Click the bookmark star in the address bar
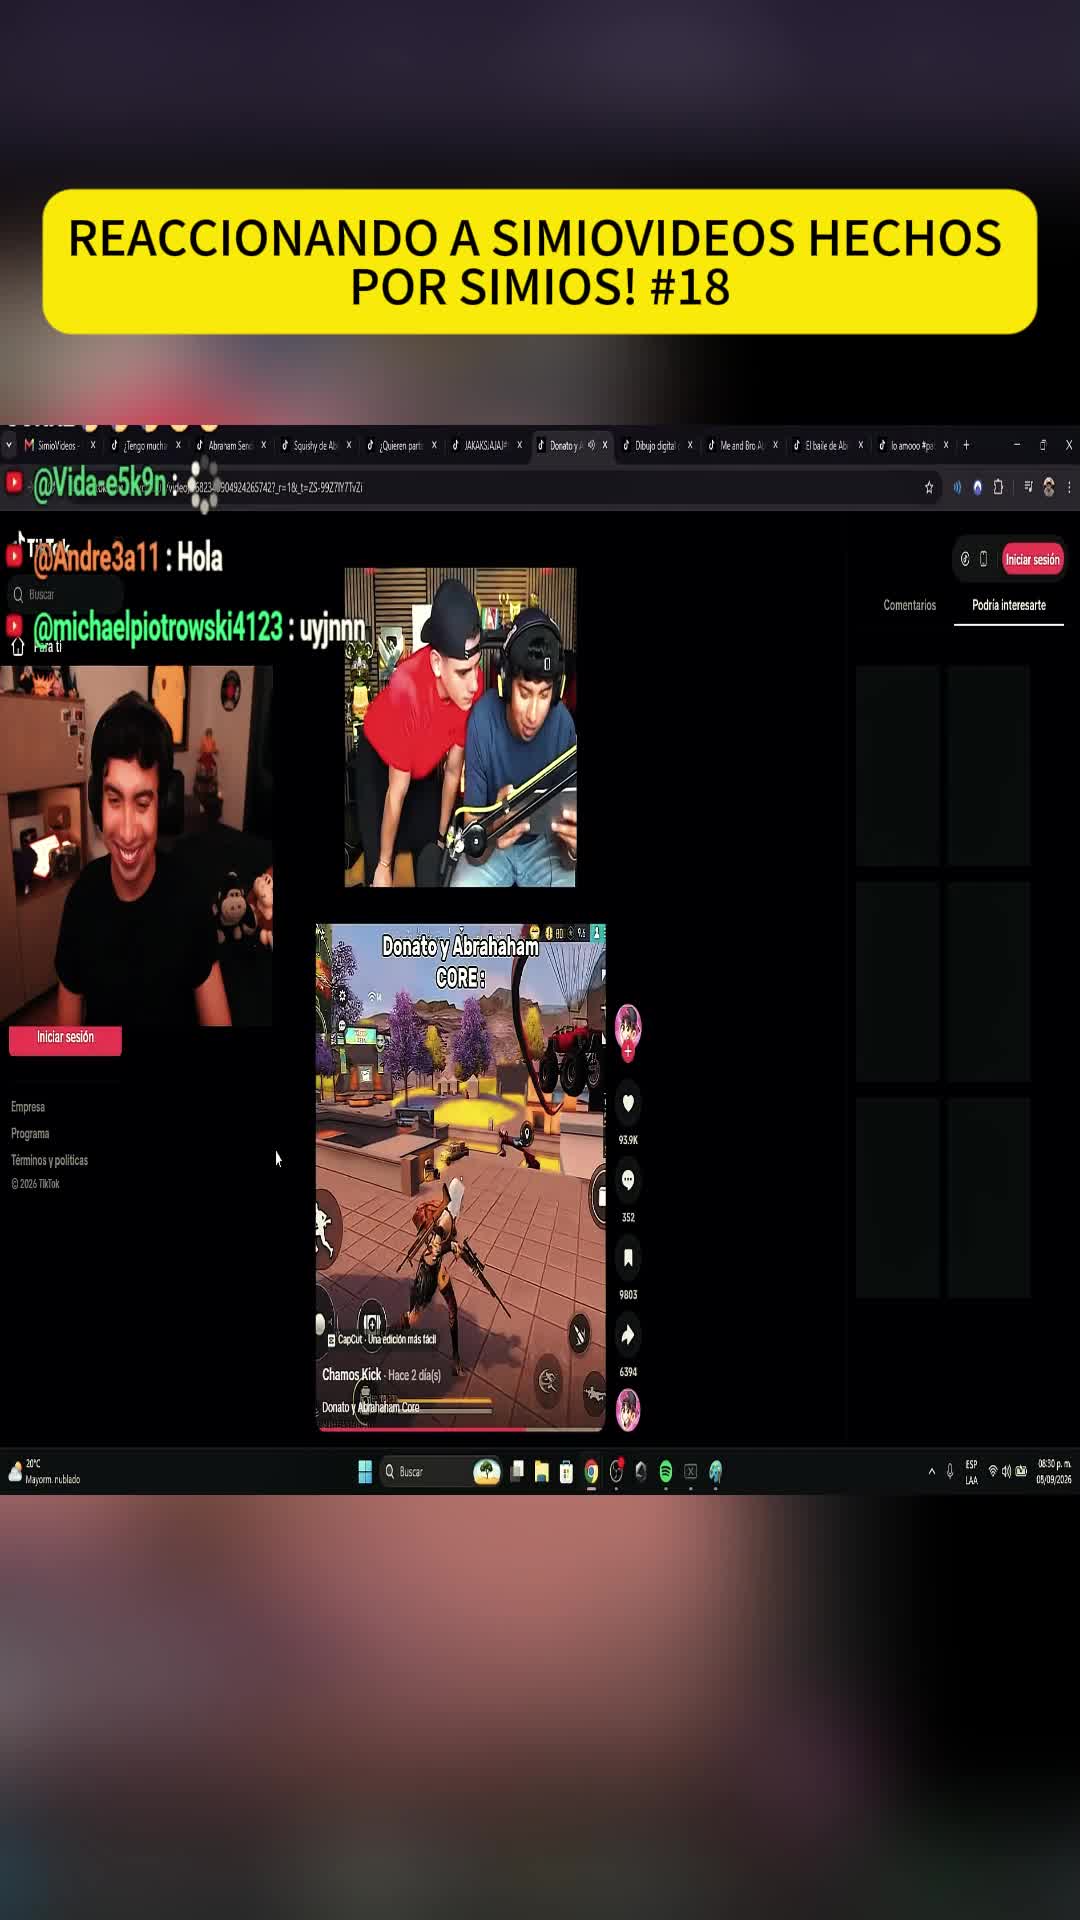This screenshot has height=1920, width=1080. (929, 487)
